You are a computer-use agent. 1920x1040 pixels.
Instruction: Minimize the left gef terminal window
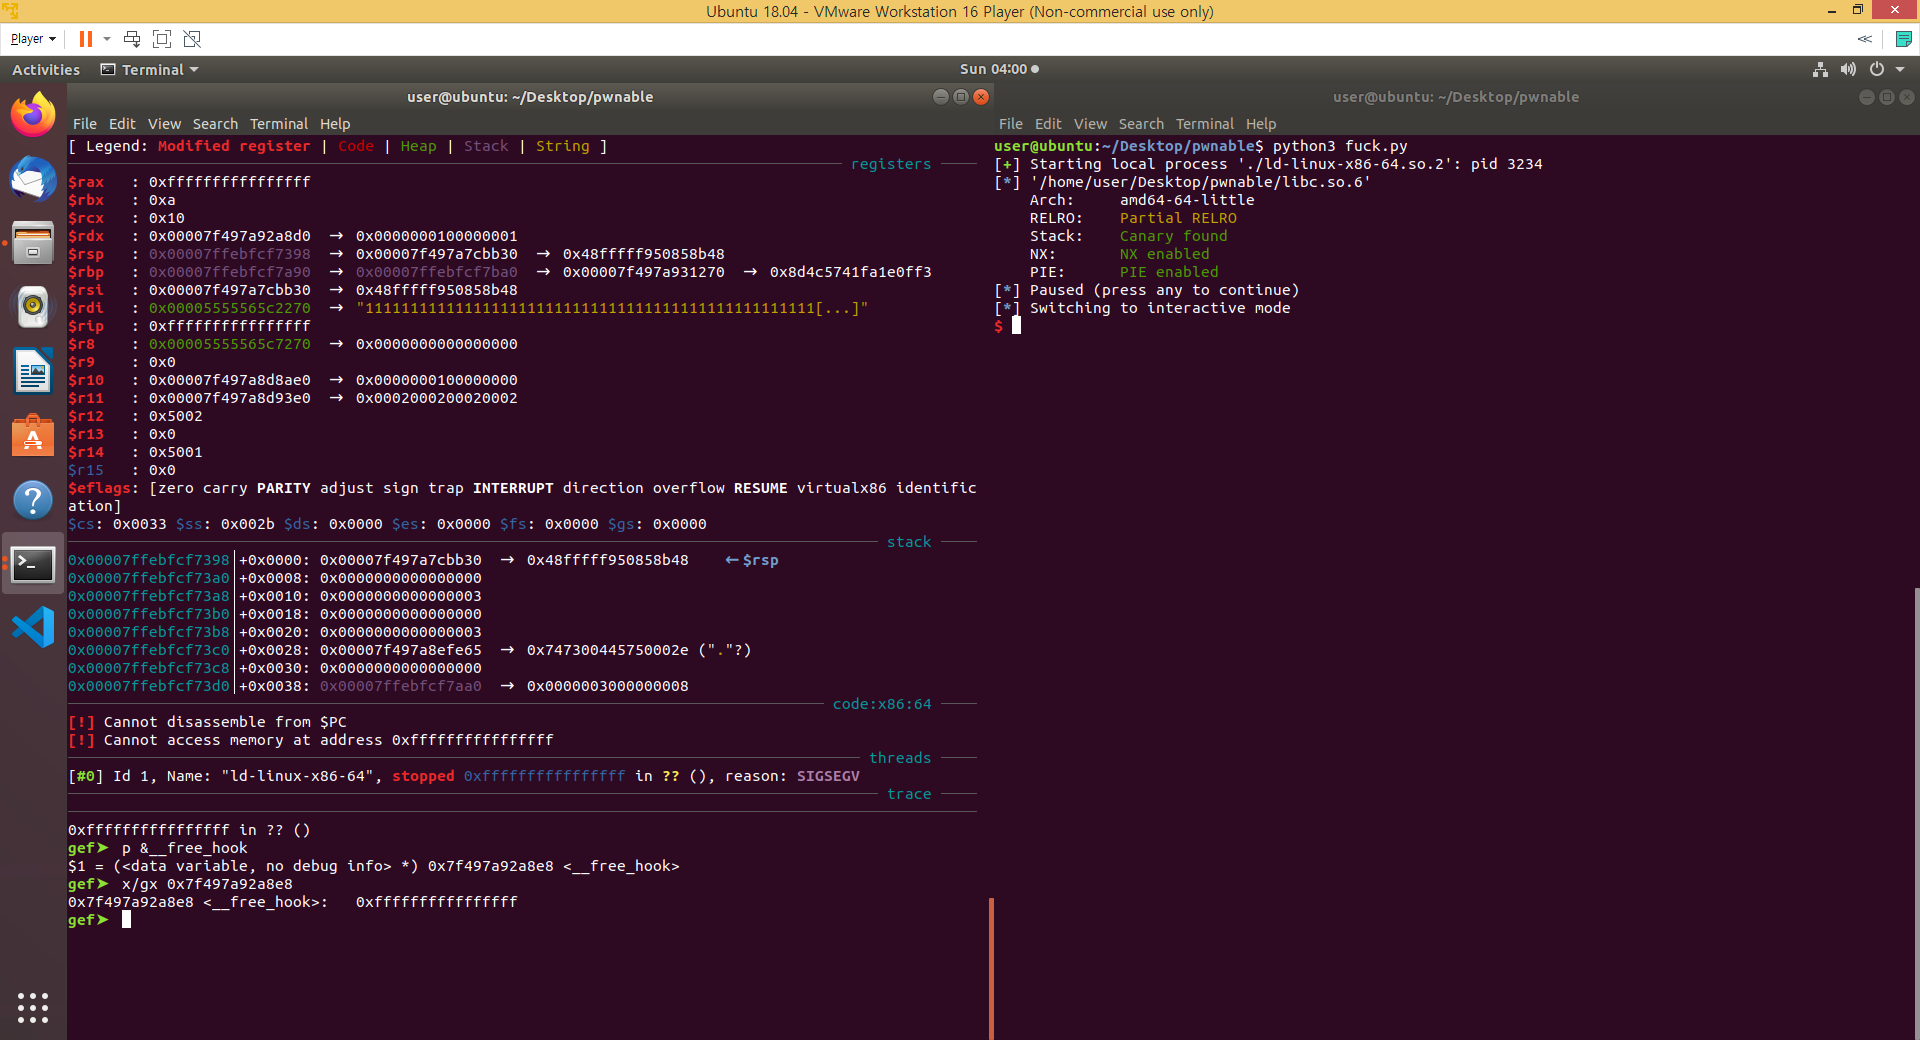point(940,97)
